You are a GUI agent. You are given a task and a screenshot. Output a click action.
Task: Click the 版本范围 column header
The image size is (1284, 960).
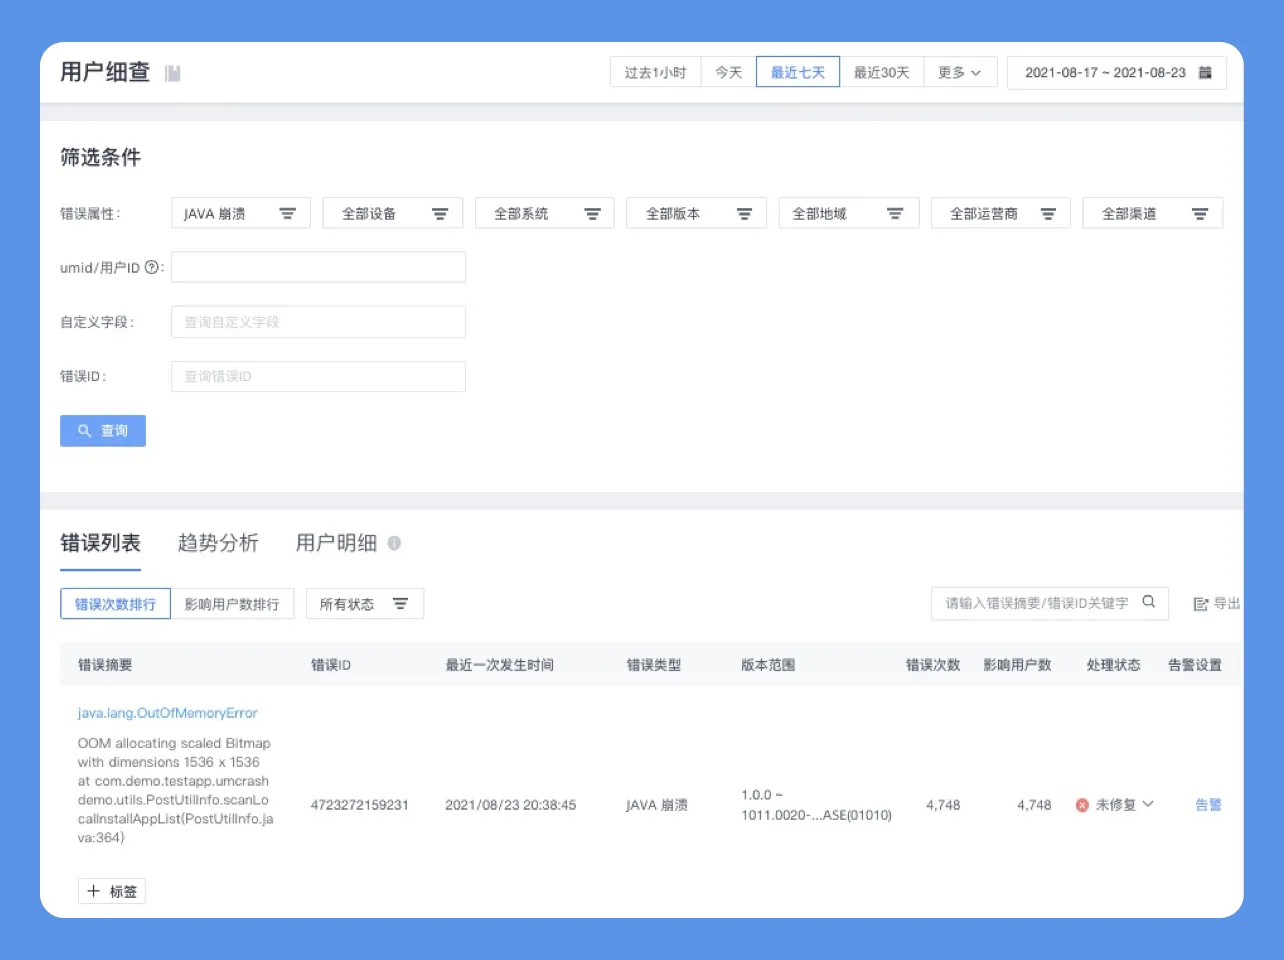tap(768, 665)
